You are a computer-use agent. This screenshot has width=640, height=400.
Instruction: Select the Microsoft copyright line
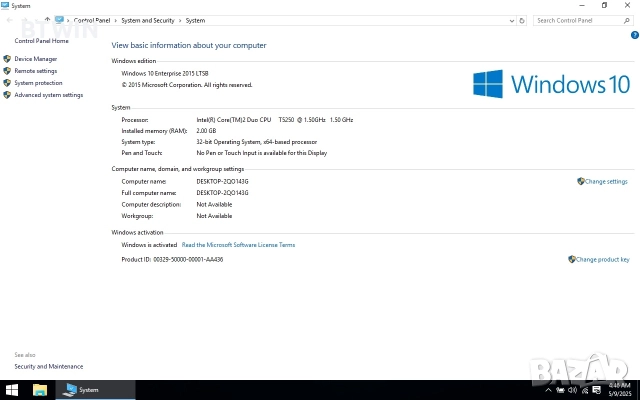pos(187,85)
